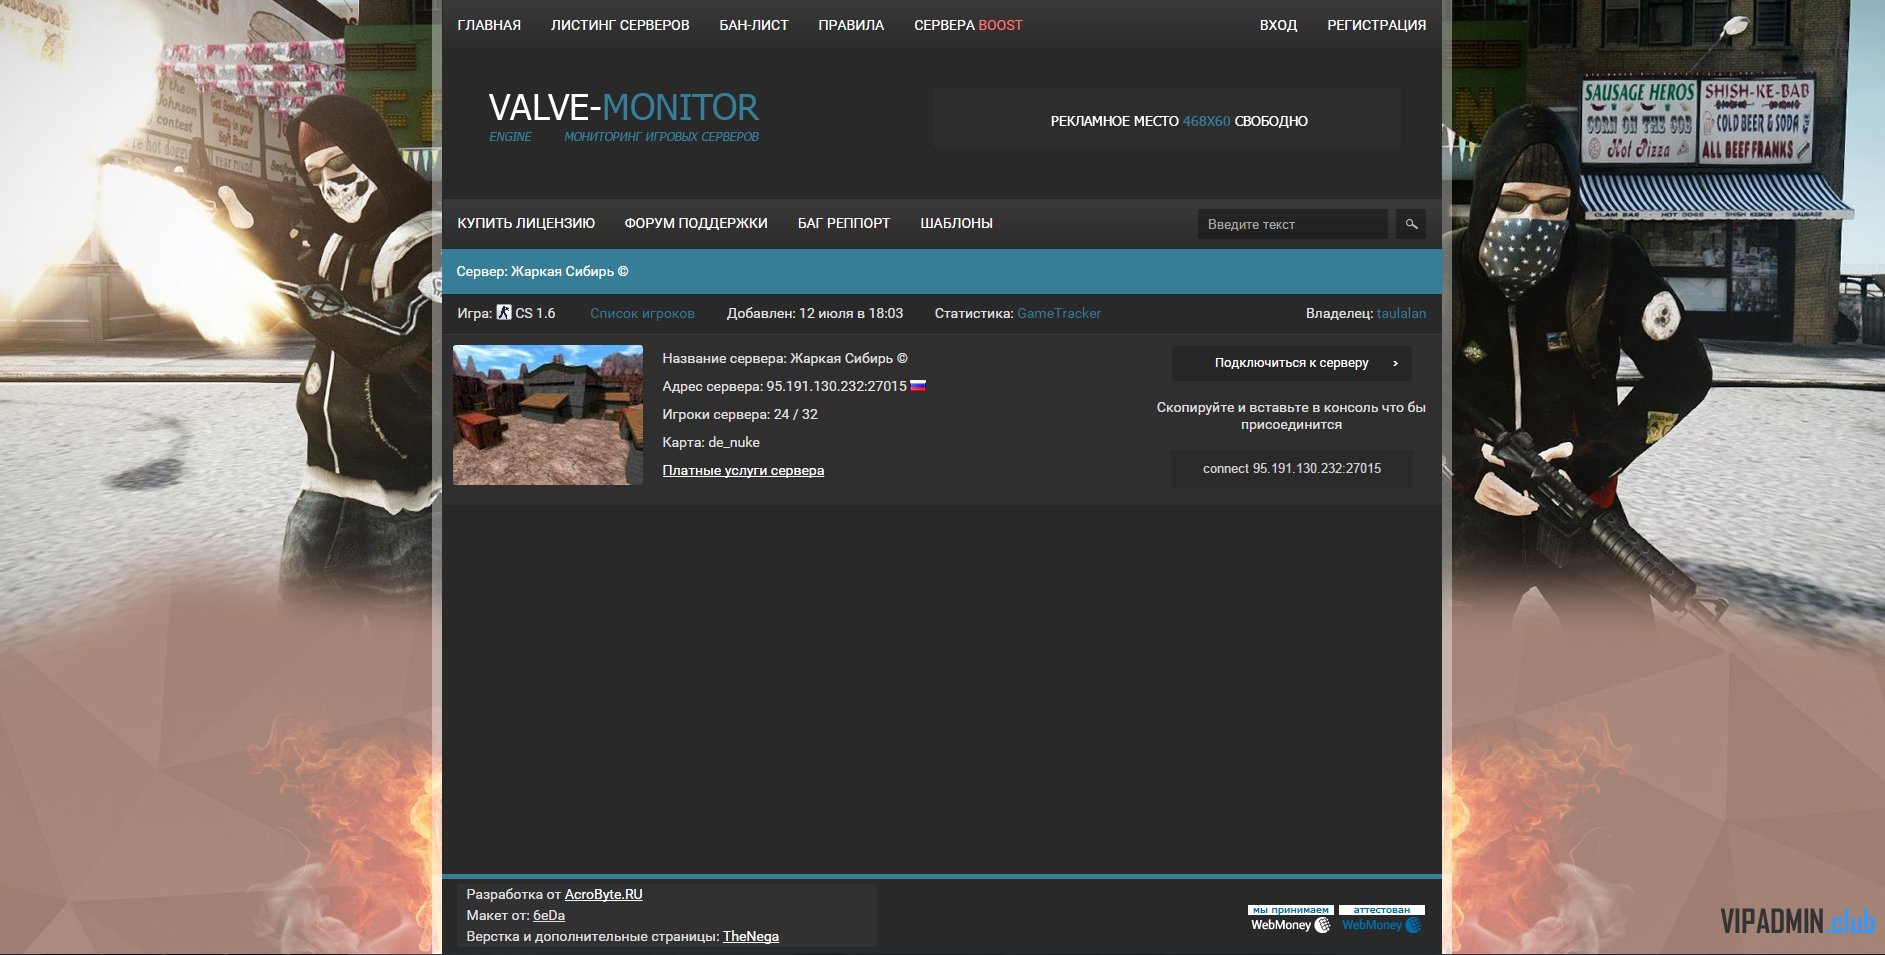1885x955 pixels.
Task: Open owner taulalan profile link
Action: click(x=1401, y=313)
